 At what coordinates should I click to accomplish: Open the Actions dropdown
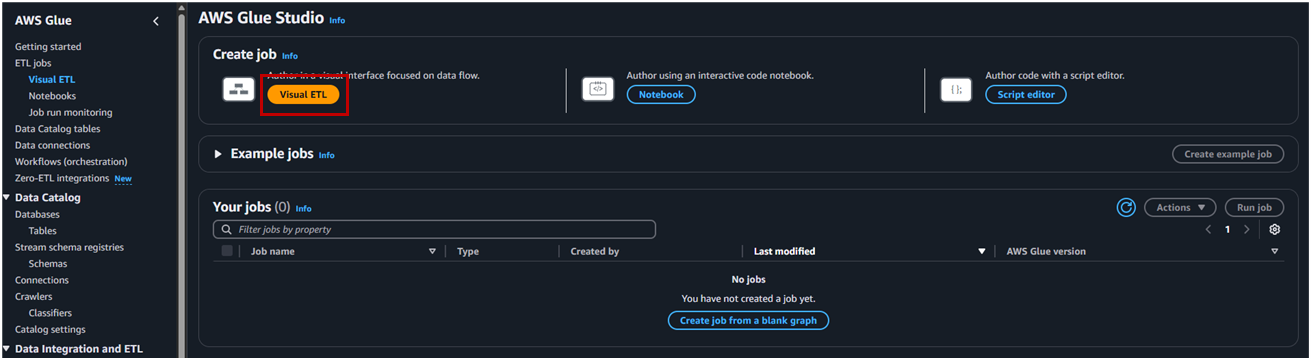[x=1180, y=207]
